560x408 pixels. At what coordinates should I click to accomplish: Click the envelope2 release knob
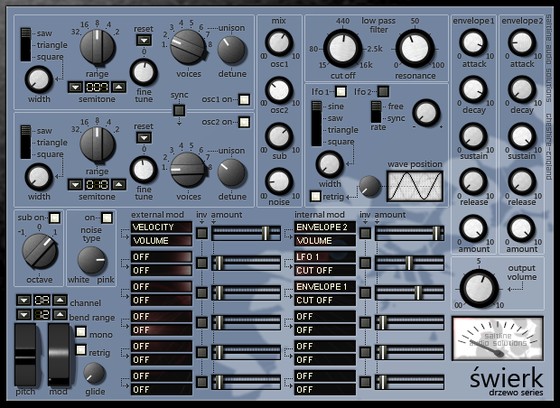coord(522,181)
